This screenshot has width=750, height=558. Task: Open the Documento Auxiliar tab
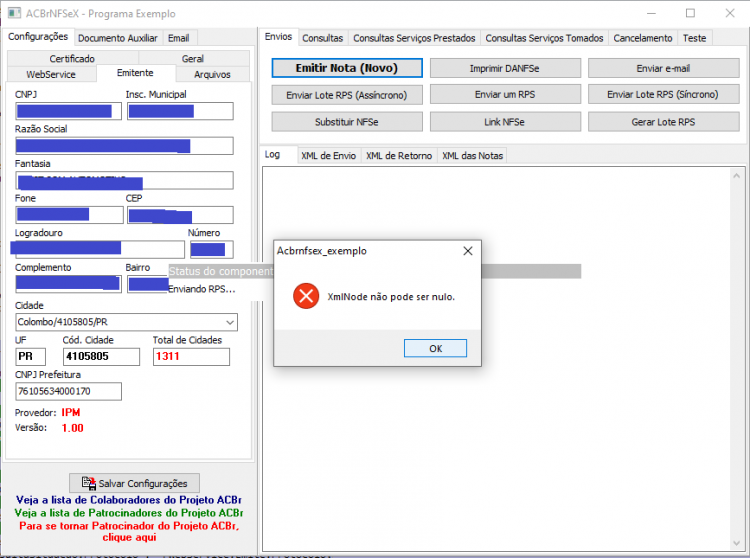[x=118, y=38]
